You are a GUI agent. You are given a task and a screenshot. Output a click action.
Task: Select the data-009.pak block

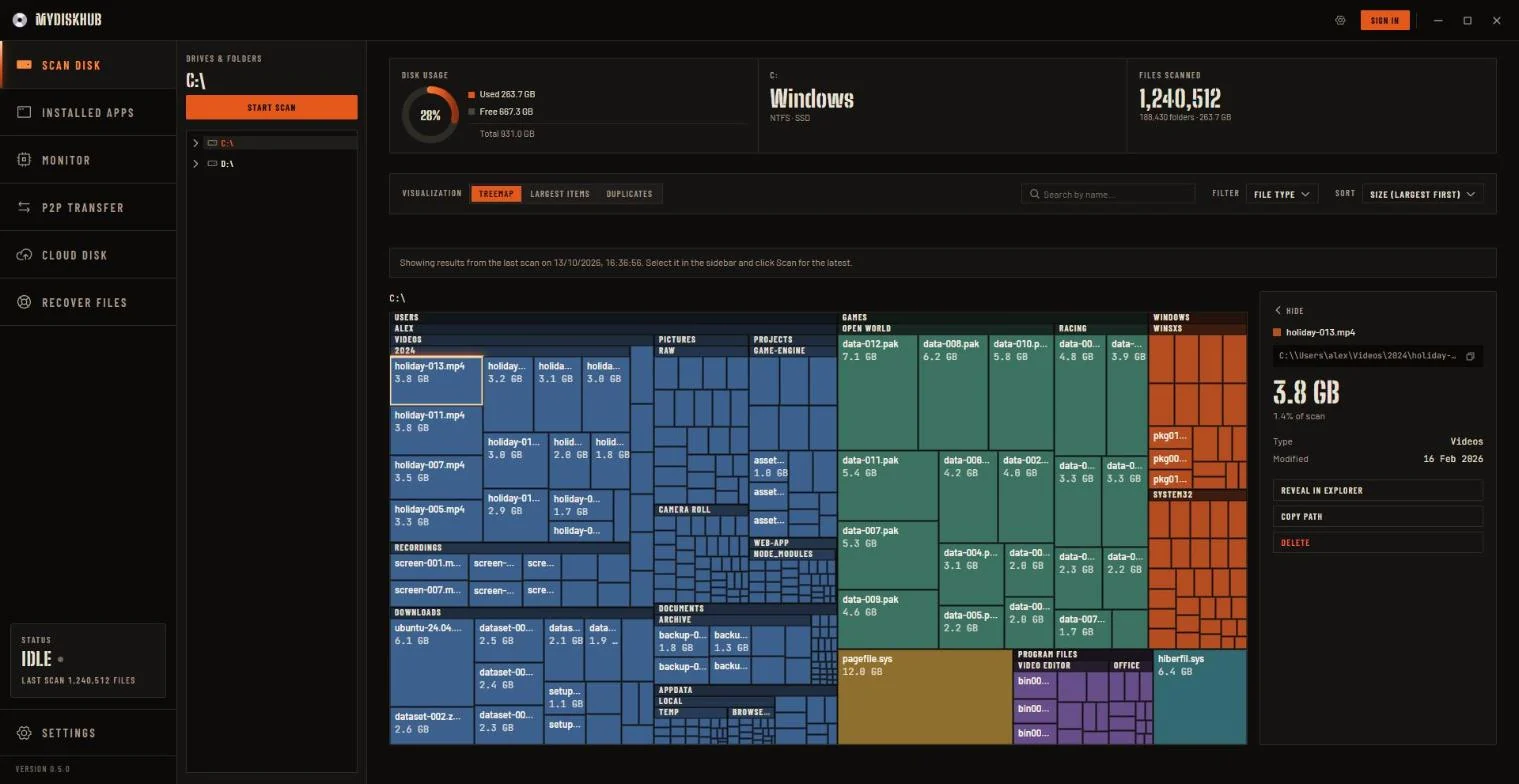[x=888, y=620]
